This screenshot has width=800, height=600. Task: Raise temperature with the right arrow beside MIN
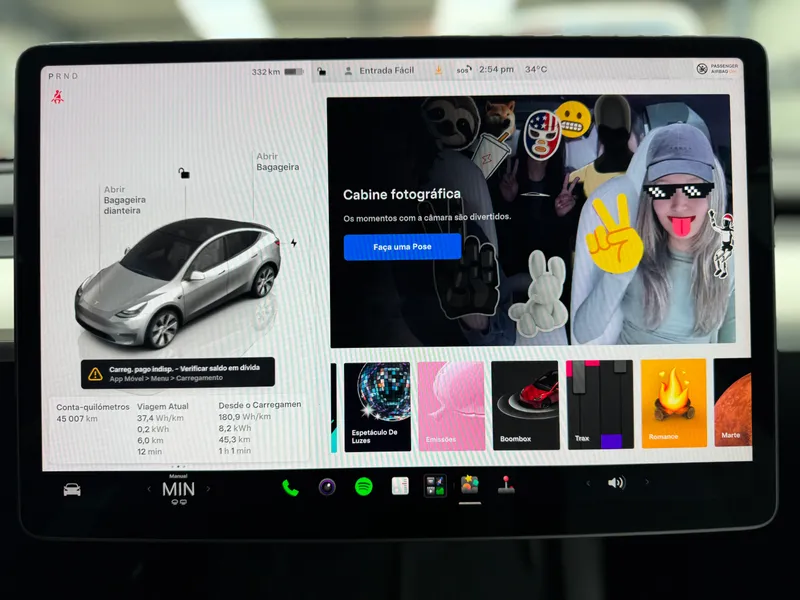[208, 489]
